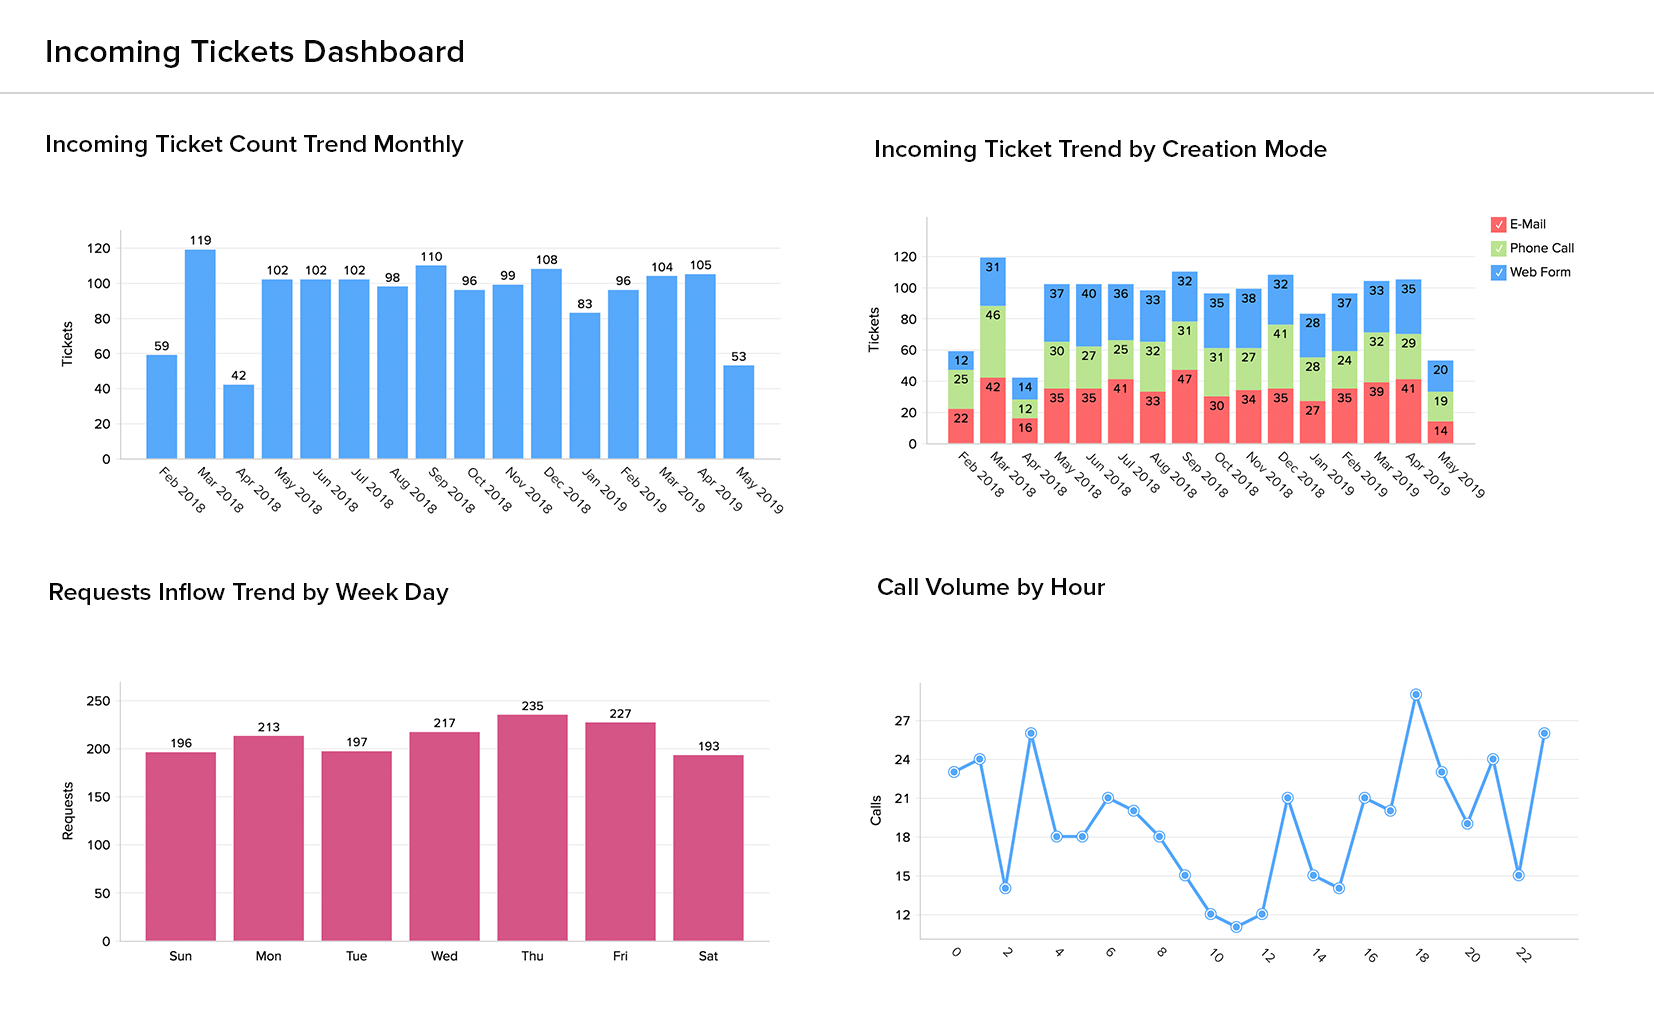Select the Sat bar showing 193 requests
Screen dimensions: 1654x1018
coord(708,848)
